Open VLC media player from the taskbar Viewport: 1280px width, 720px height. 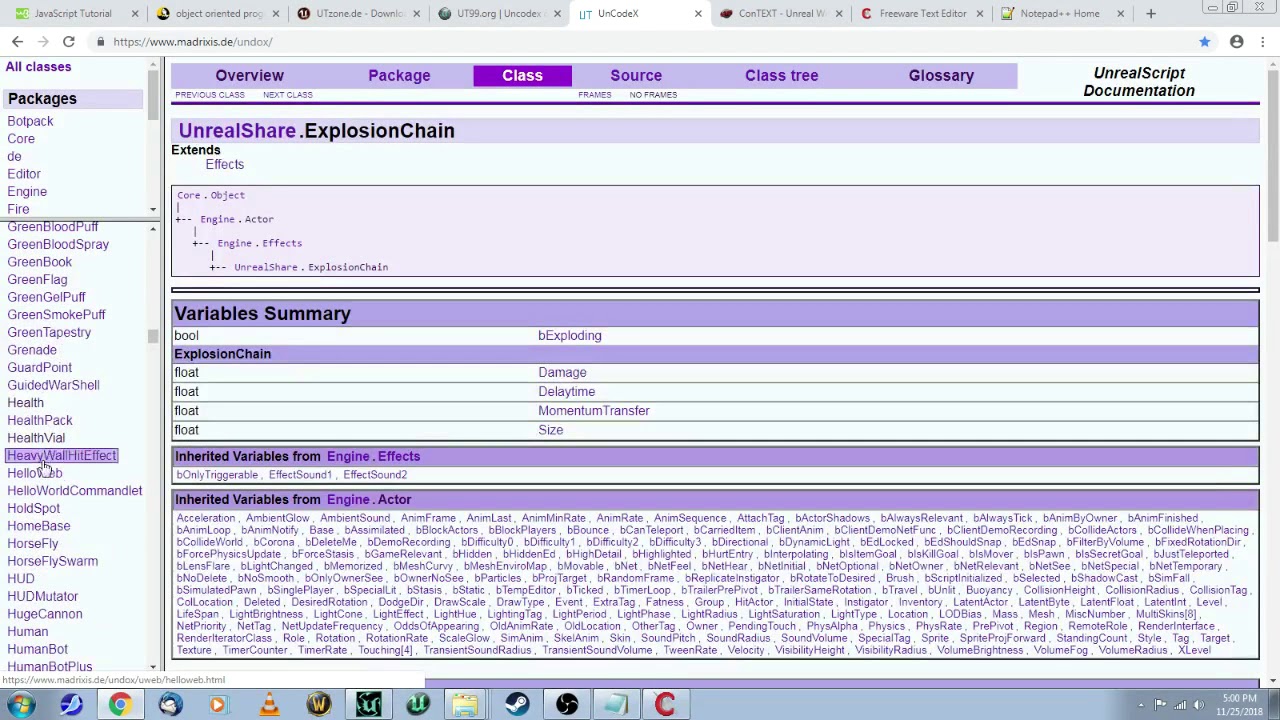269,705
